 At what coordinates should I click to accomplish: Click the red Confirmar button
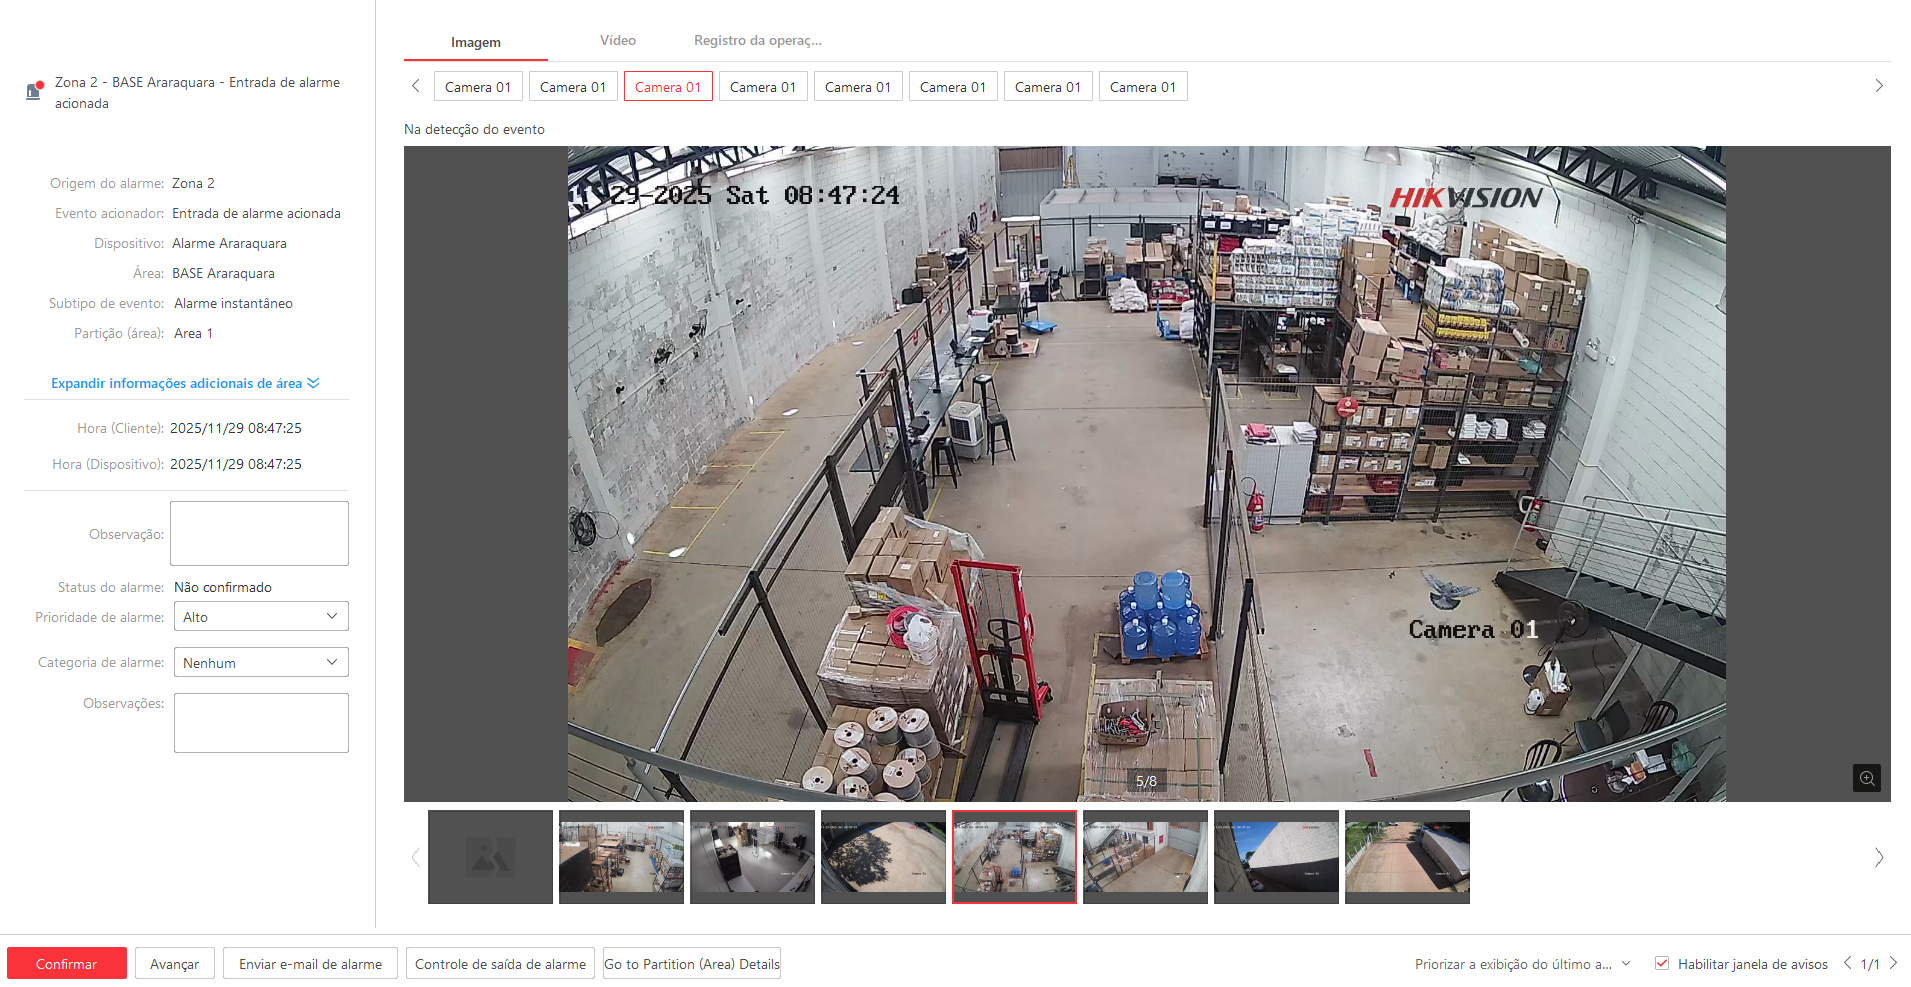coord(67,964)
